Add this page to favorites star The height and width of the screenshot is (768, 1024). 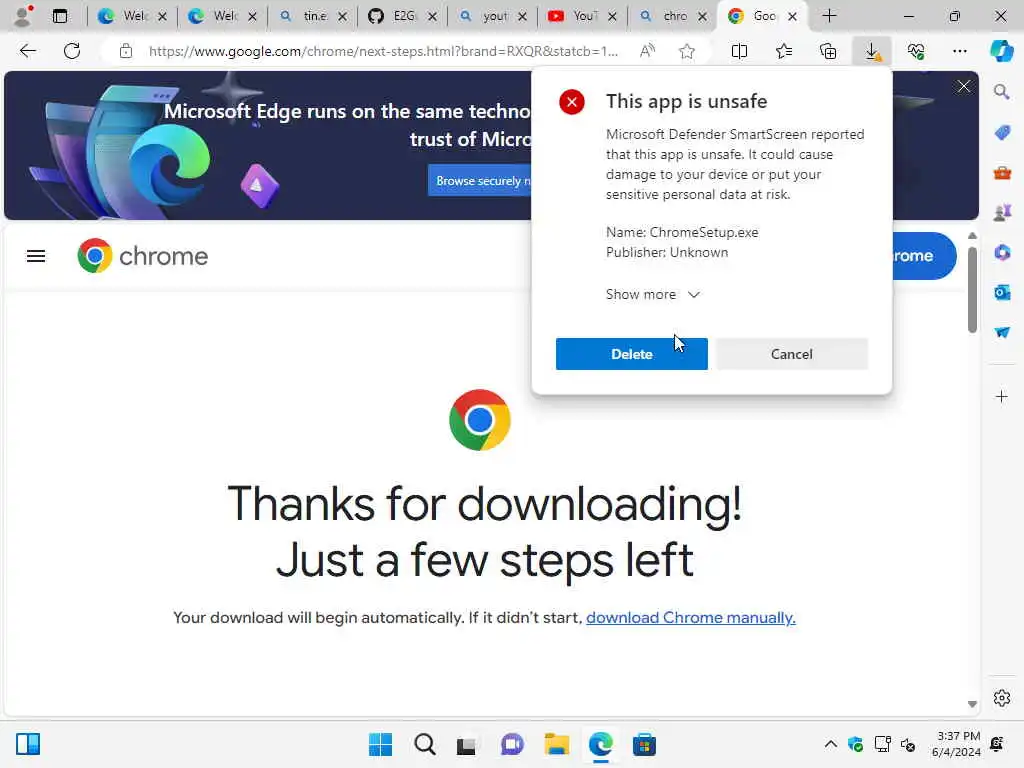(x=686, y=51)
